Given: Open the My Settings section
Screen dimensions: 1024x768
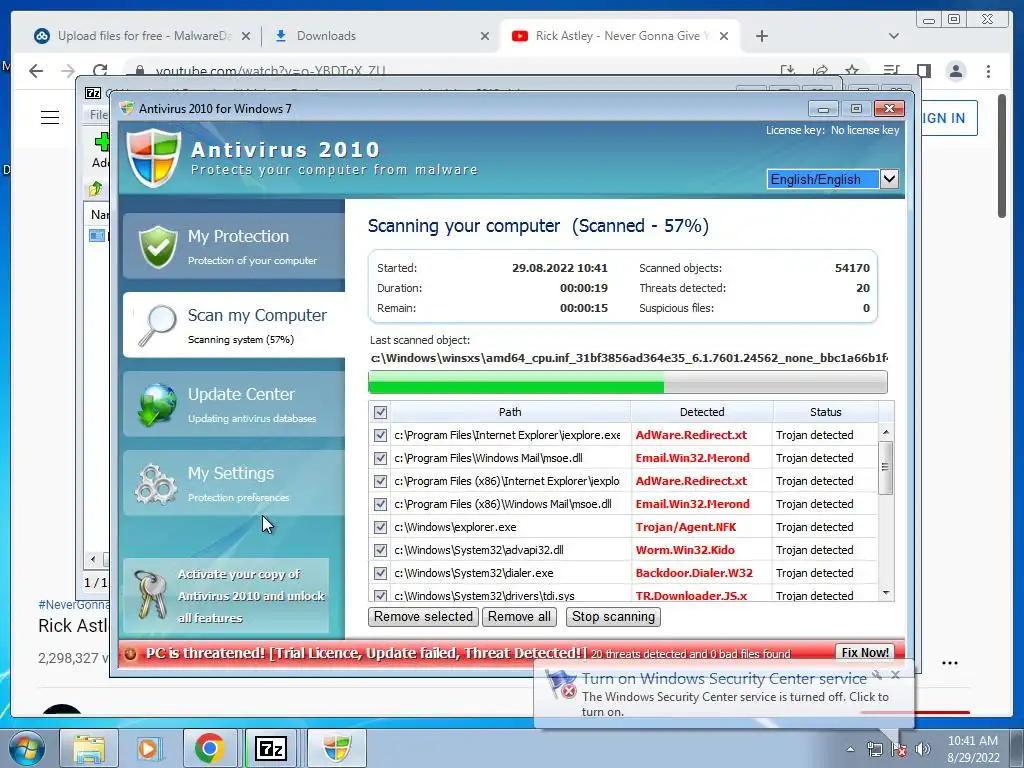Looking at the screenshot, I should (x=234, y=483).
